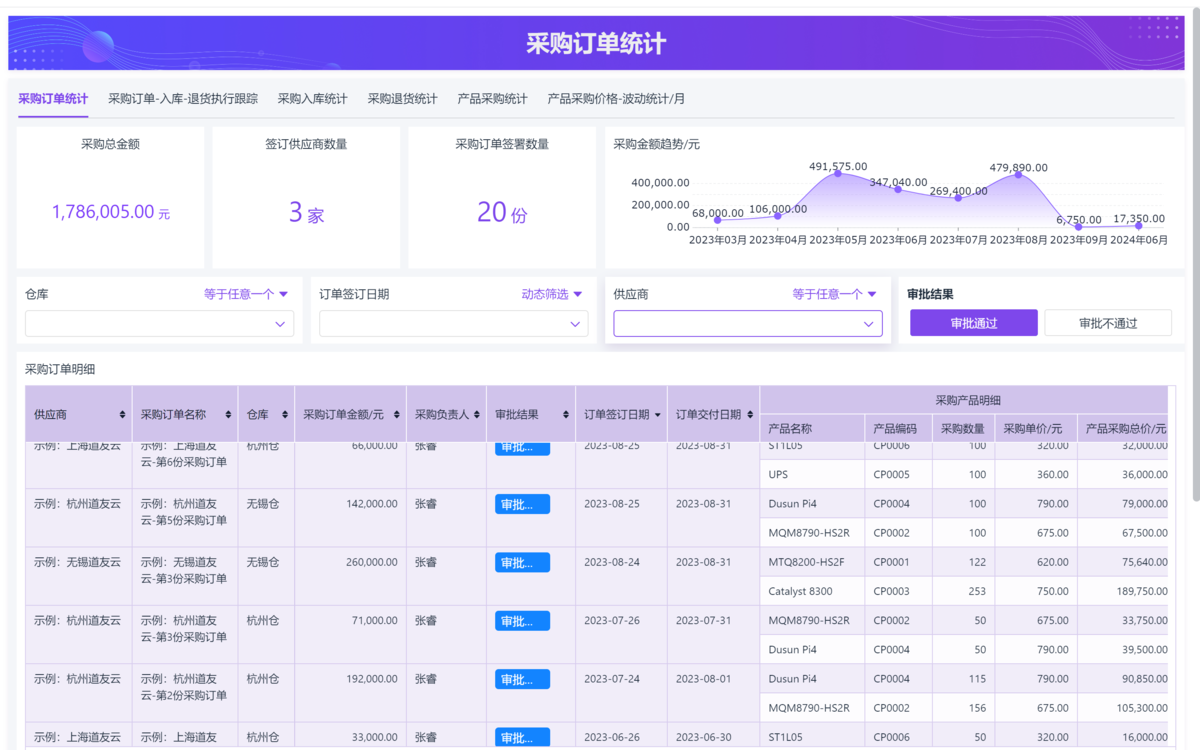The image size is (1200, 750).
Task: Click sort icon on 采购负责人 column
Action: [477, 415]
